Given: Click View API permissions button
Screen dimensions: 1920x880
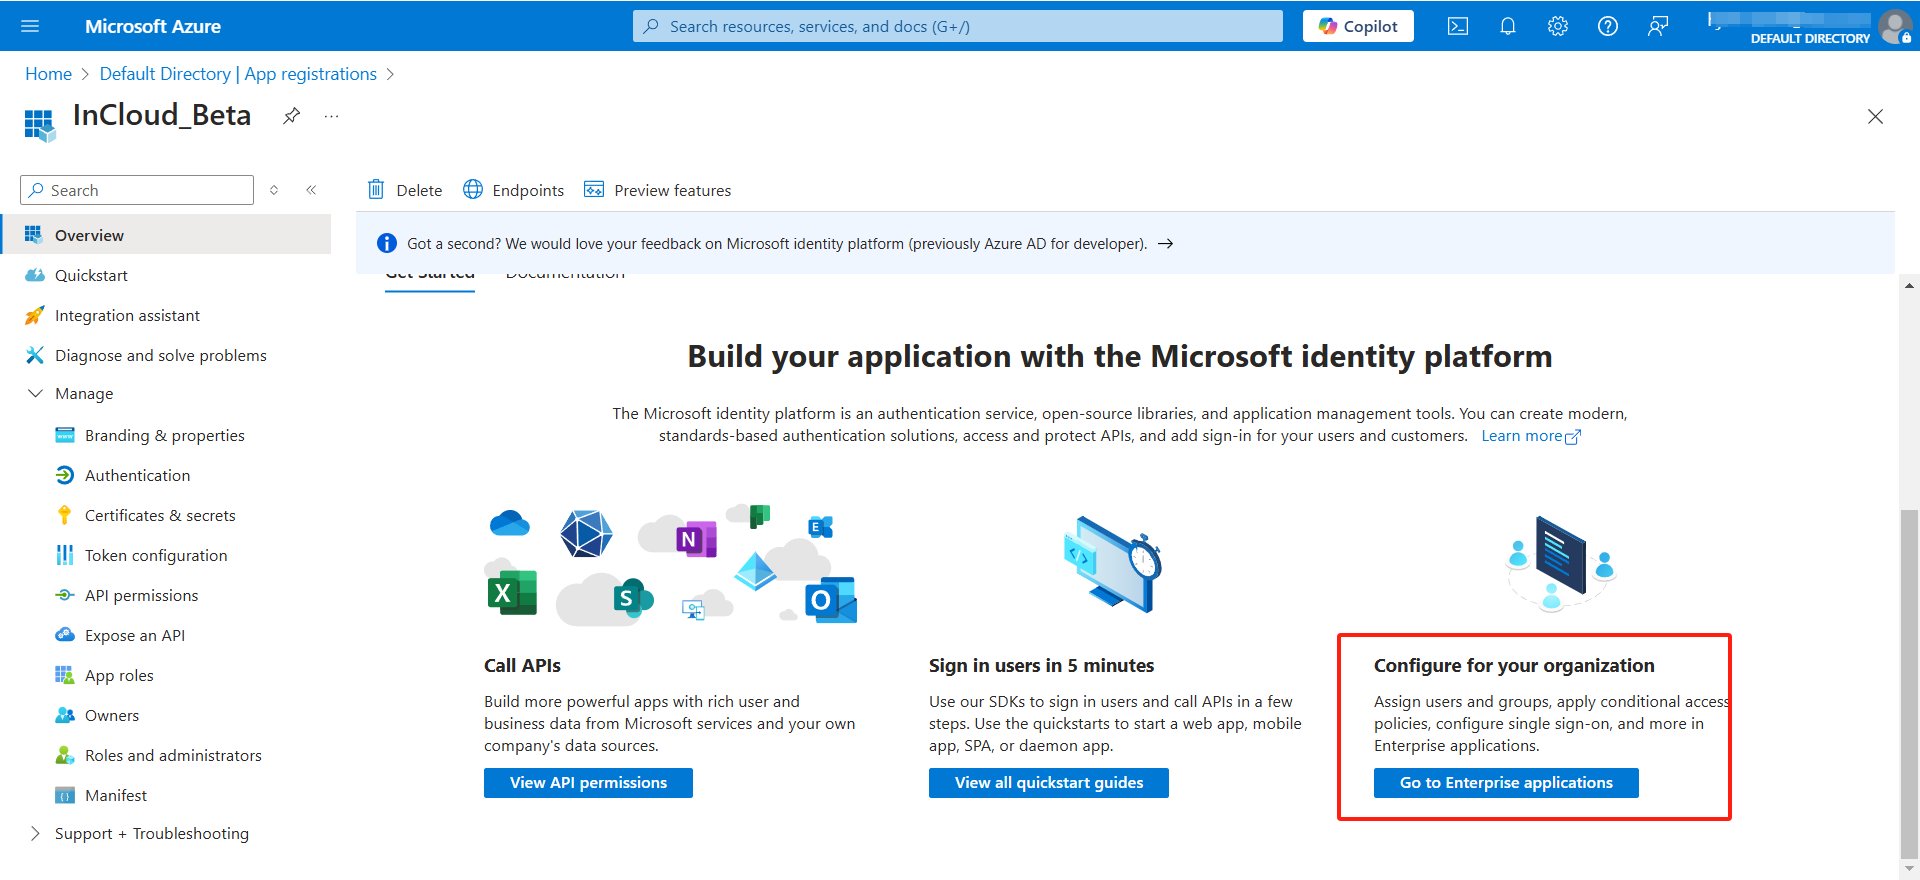Looking at the screenshot, I should (x=588, y=783).
